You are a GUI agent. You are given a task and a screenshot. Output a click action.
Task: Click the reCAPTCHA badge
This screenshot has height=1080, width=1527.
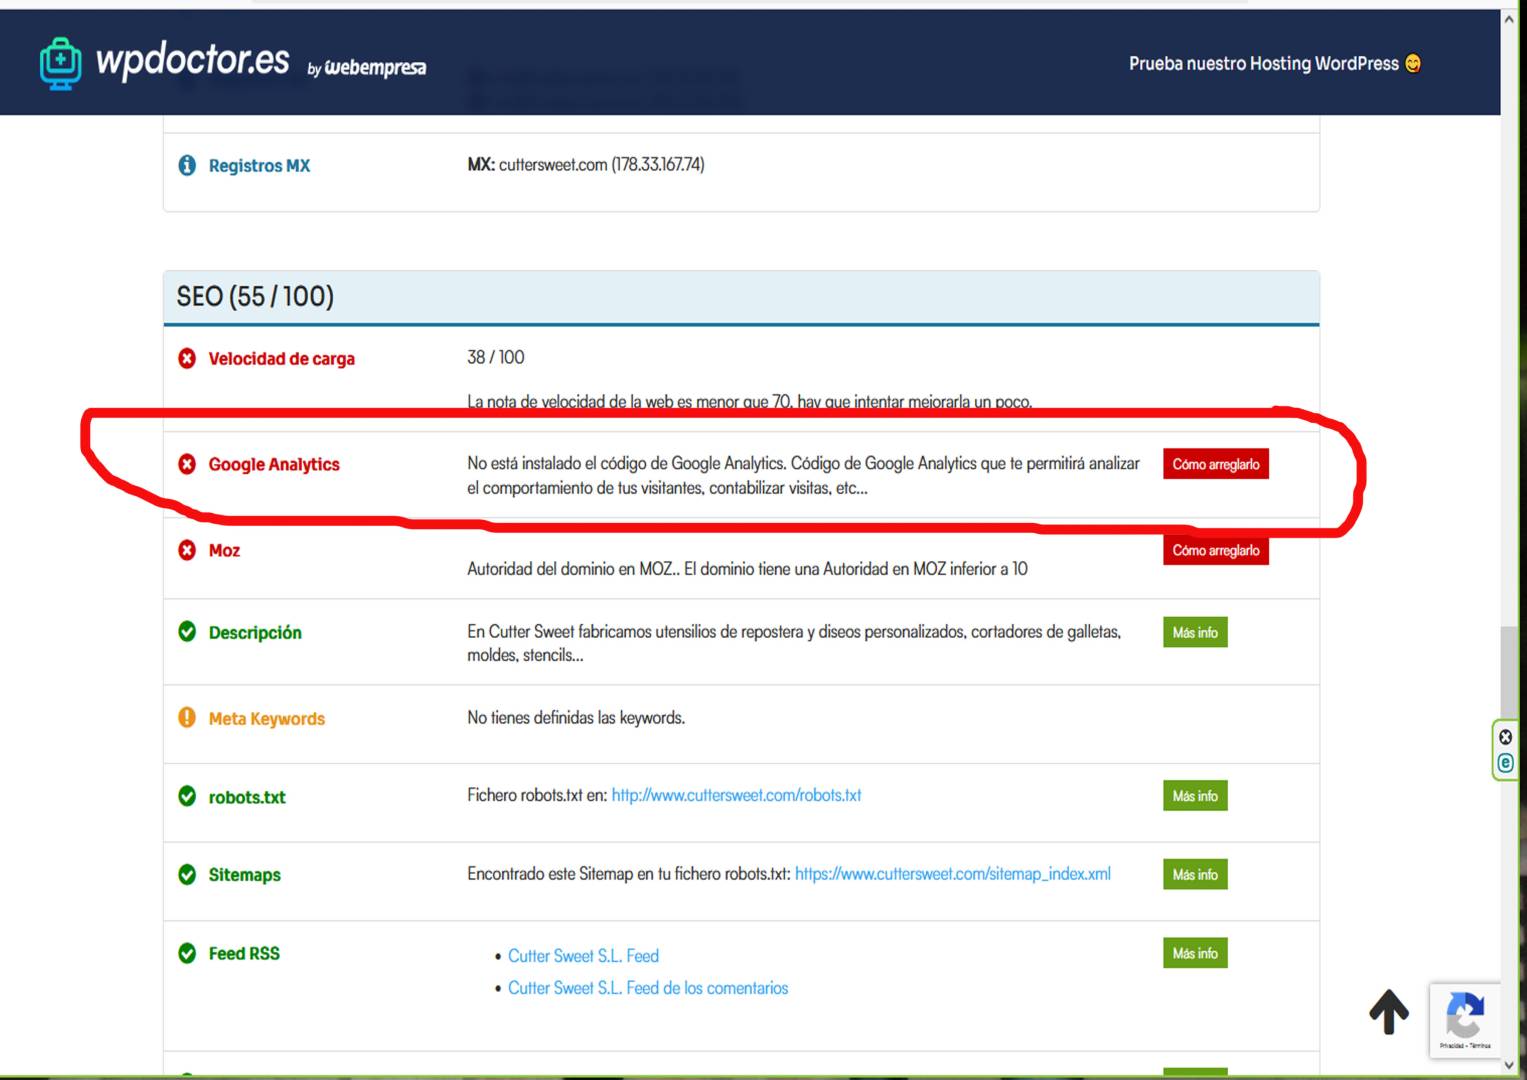click(1464, 1020)
